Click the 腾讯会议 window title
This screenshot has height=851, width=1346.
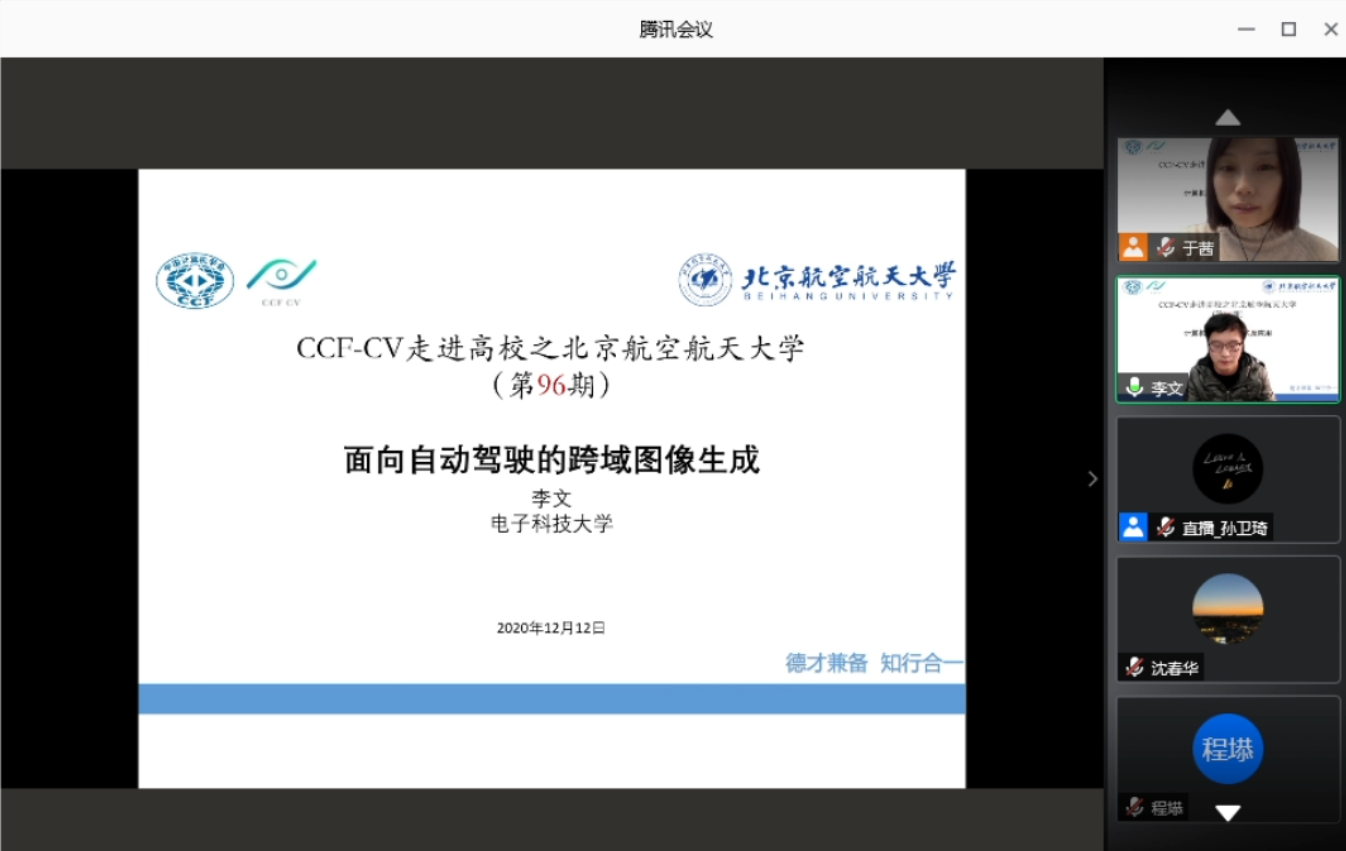click(676, 29)
